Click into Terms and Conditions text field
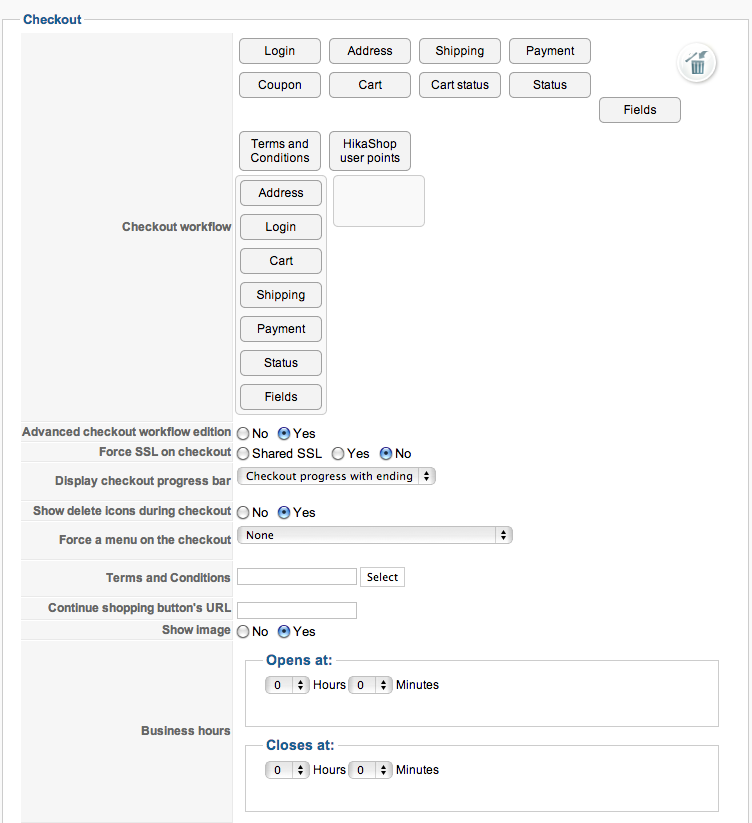The width and height of the screenshot is (752, 823). pos(297,577)
